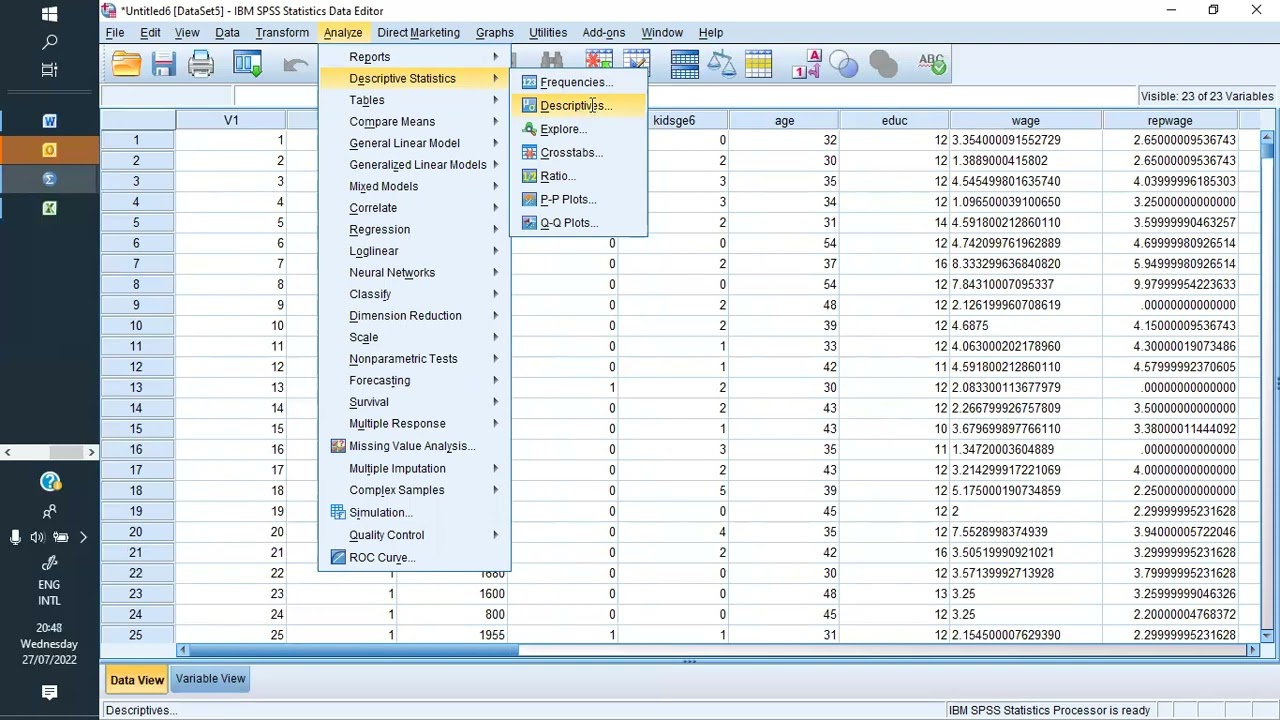
Task: Select the educ column header
Action: [x=894, y=120]
